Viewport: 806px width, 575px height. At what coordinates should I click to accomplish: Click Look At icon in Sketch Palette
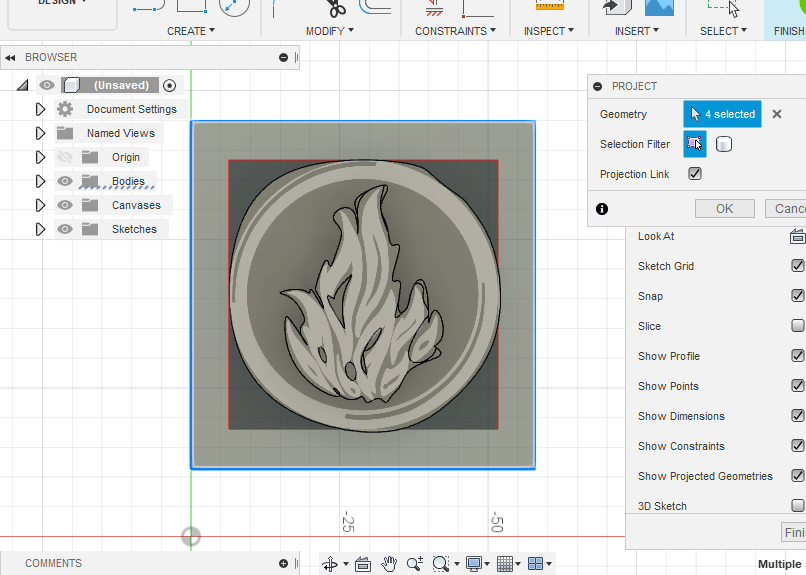pos(797,236)
